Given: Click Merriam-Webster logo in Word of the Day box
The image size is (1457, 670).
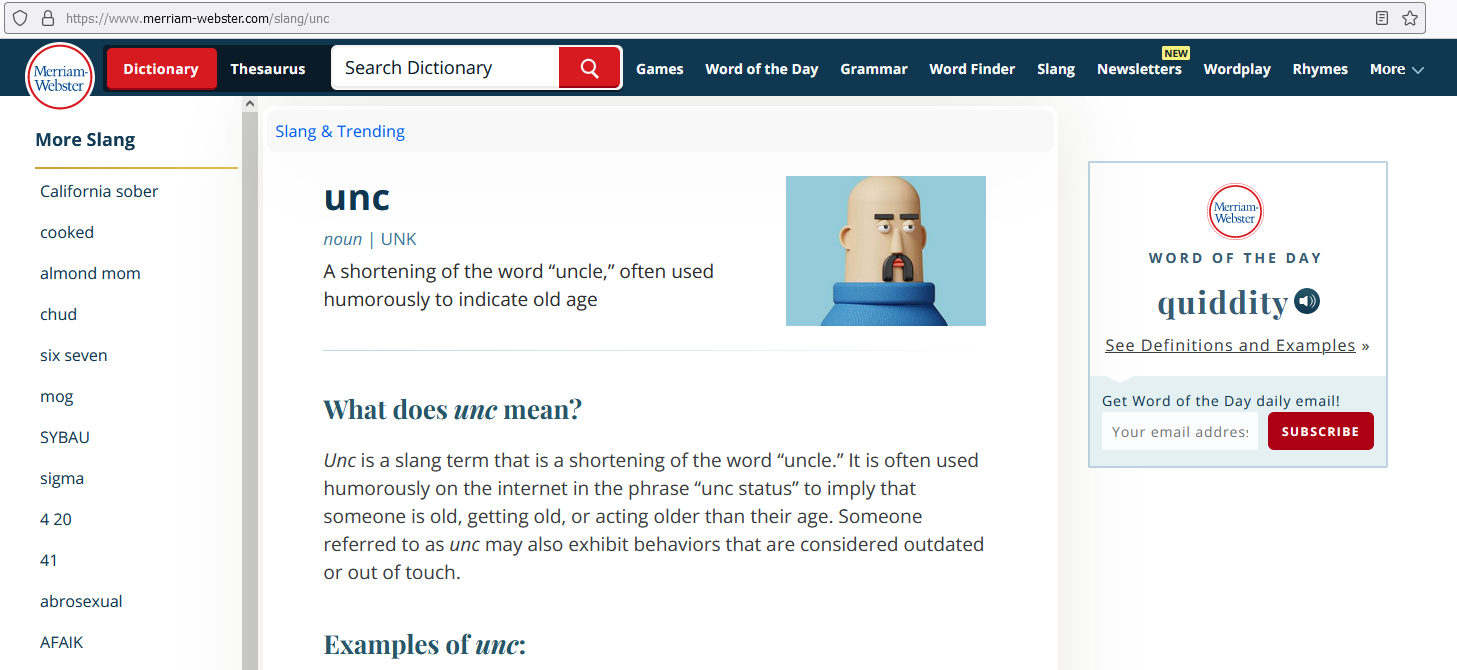Looking at the screenshot, I should coord(1235,211).
